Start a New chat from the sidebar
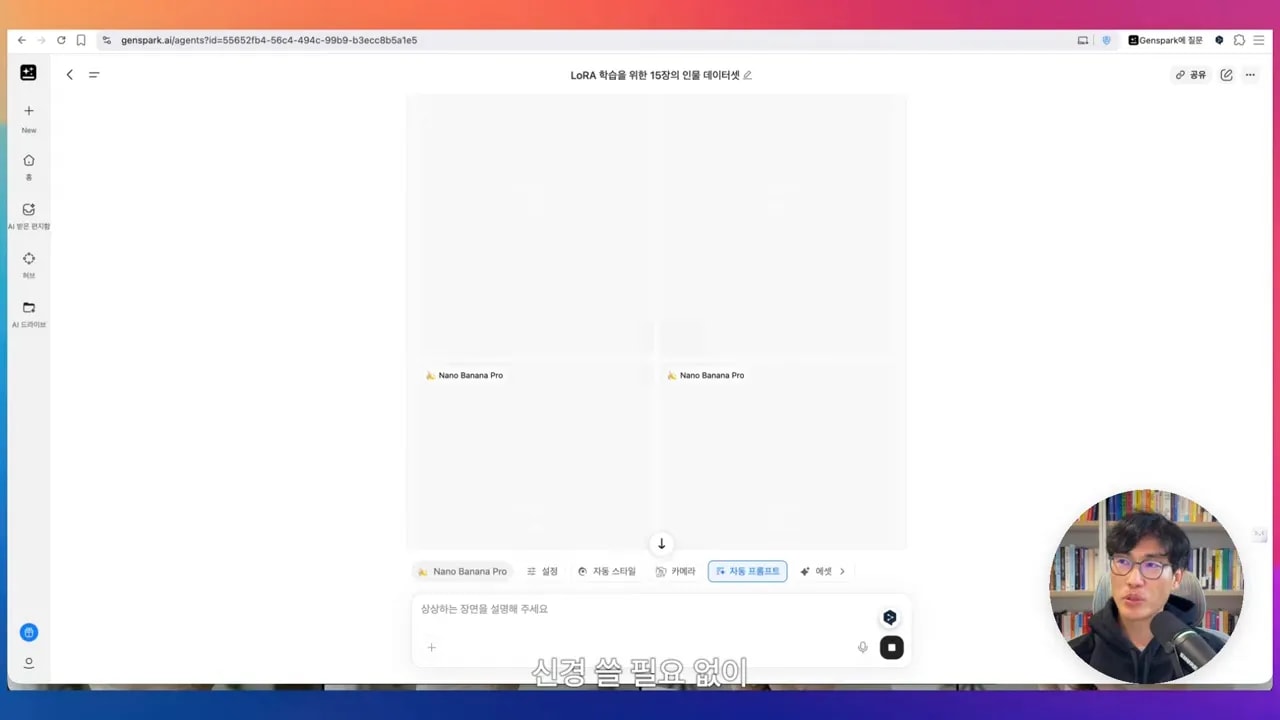Image resolution: width=1280 pixels, height=720 pixels. [28, 115]
